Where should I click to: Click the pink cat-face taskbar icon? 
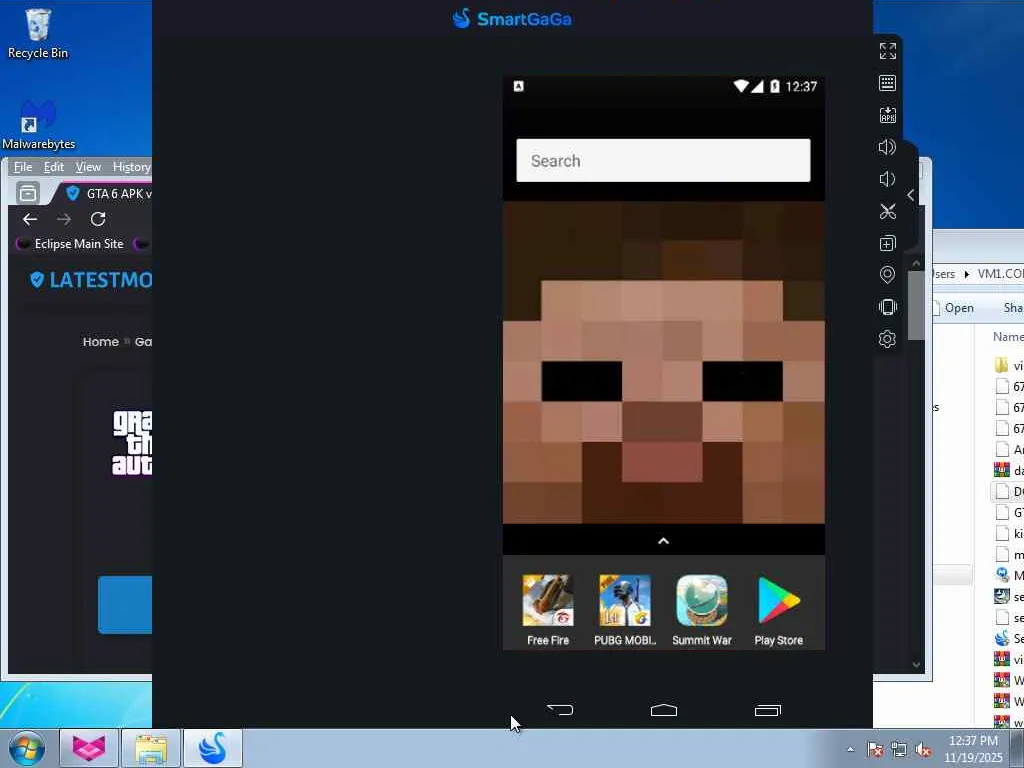tap(89, 748)
